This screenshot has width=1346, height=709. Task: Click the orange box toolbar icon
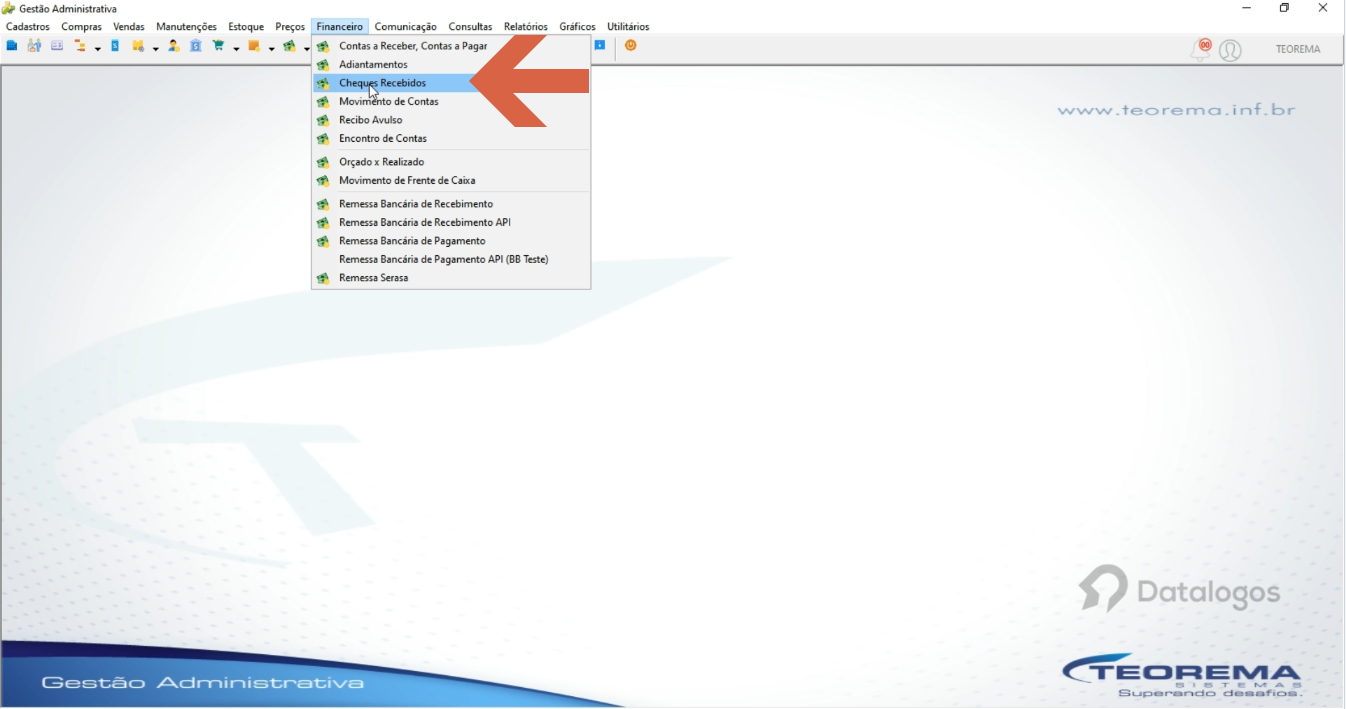254,46
